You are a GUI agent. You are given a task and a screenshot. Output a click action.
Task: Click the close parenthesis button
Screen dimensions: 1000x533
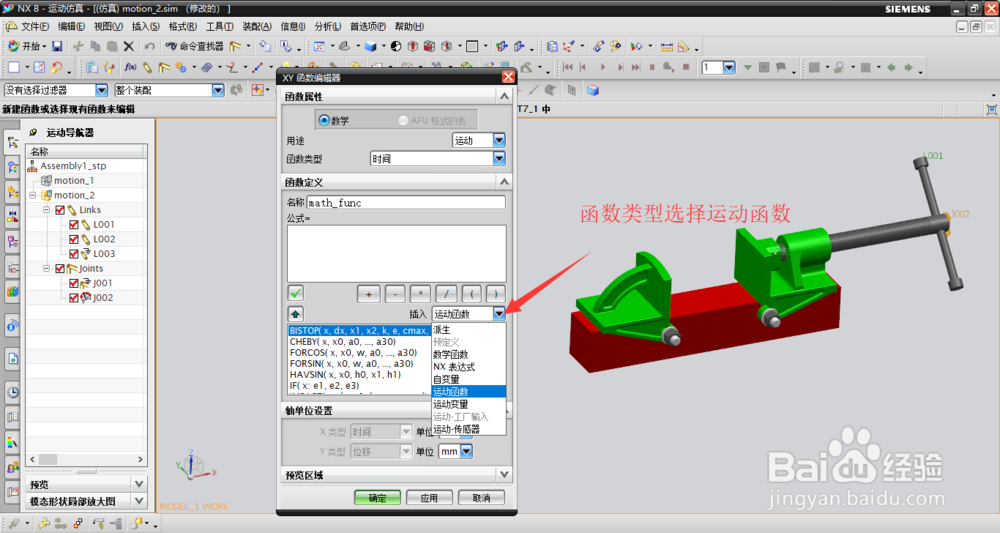pos(496,294)
